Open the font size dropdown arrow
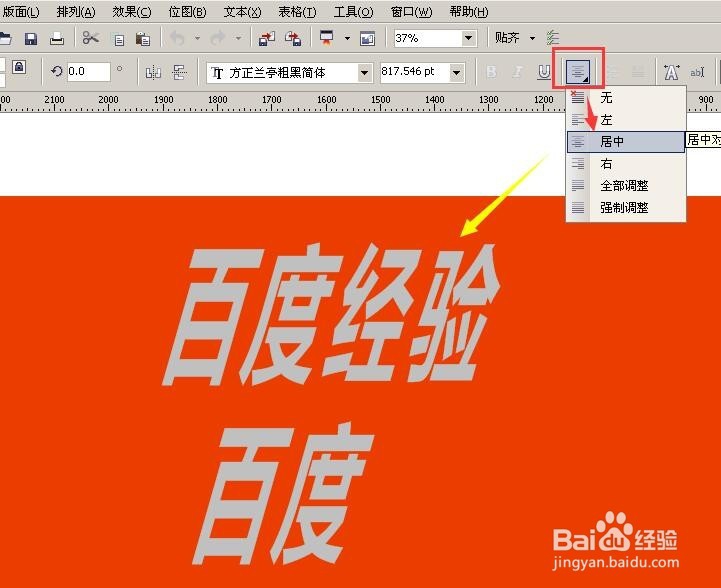721x588 pixels. coord(456,73)
